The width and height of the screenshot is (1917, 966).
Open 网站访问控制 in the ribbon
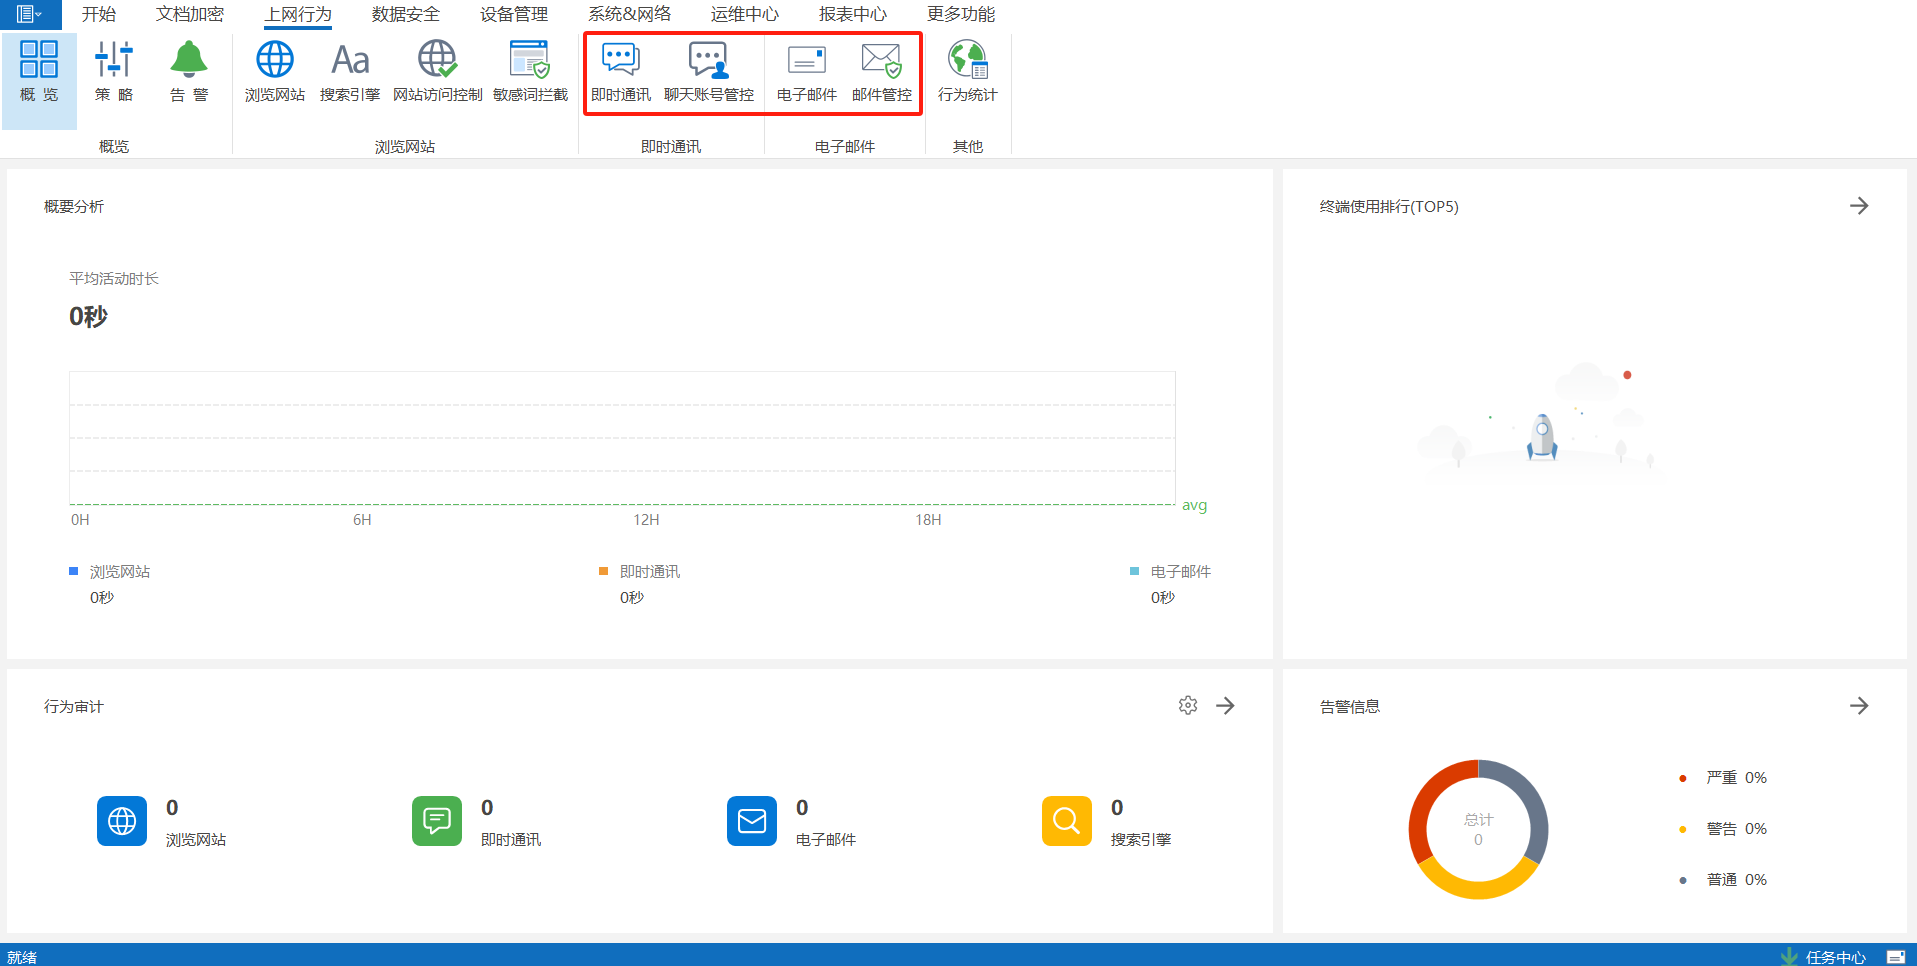437,71
